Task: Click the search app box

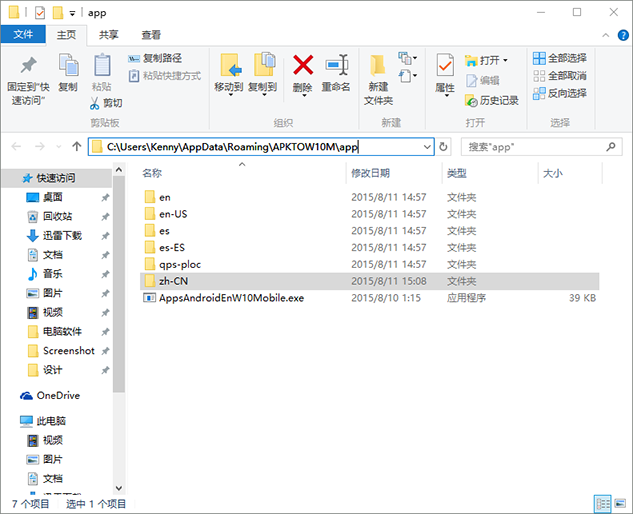Action: 541,147
